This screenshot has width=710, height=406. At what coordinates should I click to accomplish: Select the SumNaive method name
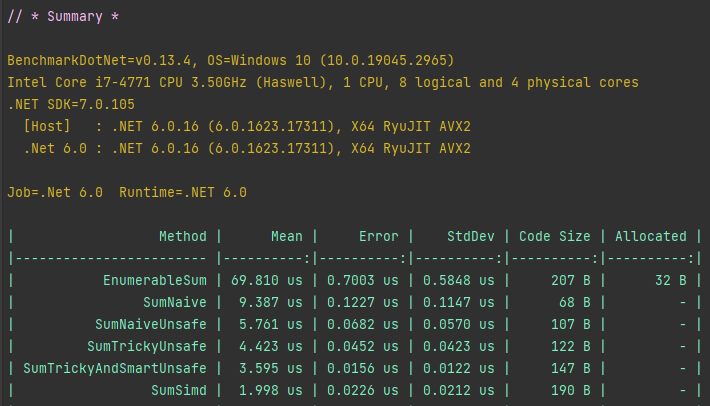coord(175,303)
